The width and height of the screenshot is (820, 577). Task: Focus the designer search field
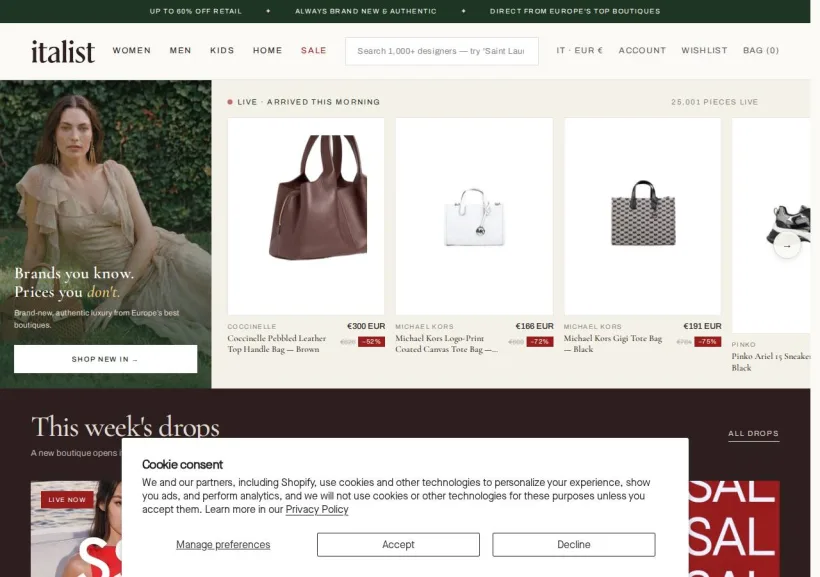tap(441, 51)
